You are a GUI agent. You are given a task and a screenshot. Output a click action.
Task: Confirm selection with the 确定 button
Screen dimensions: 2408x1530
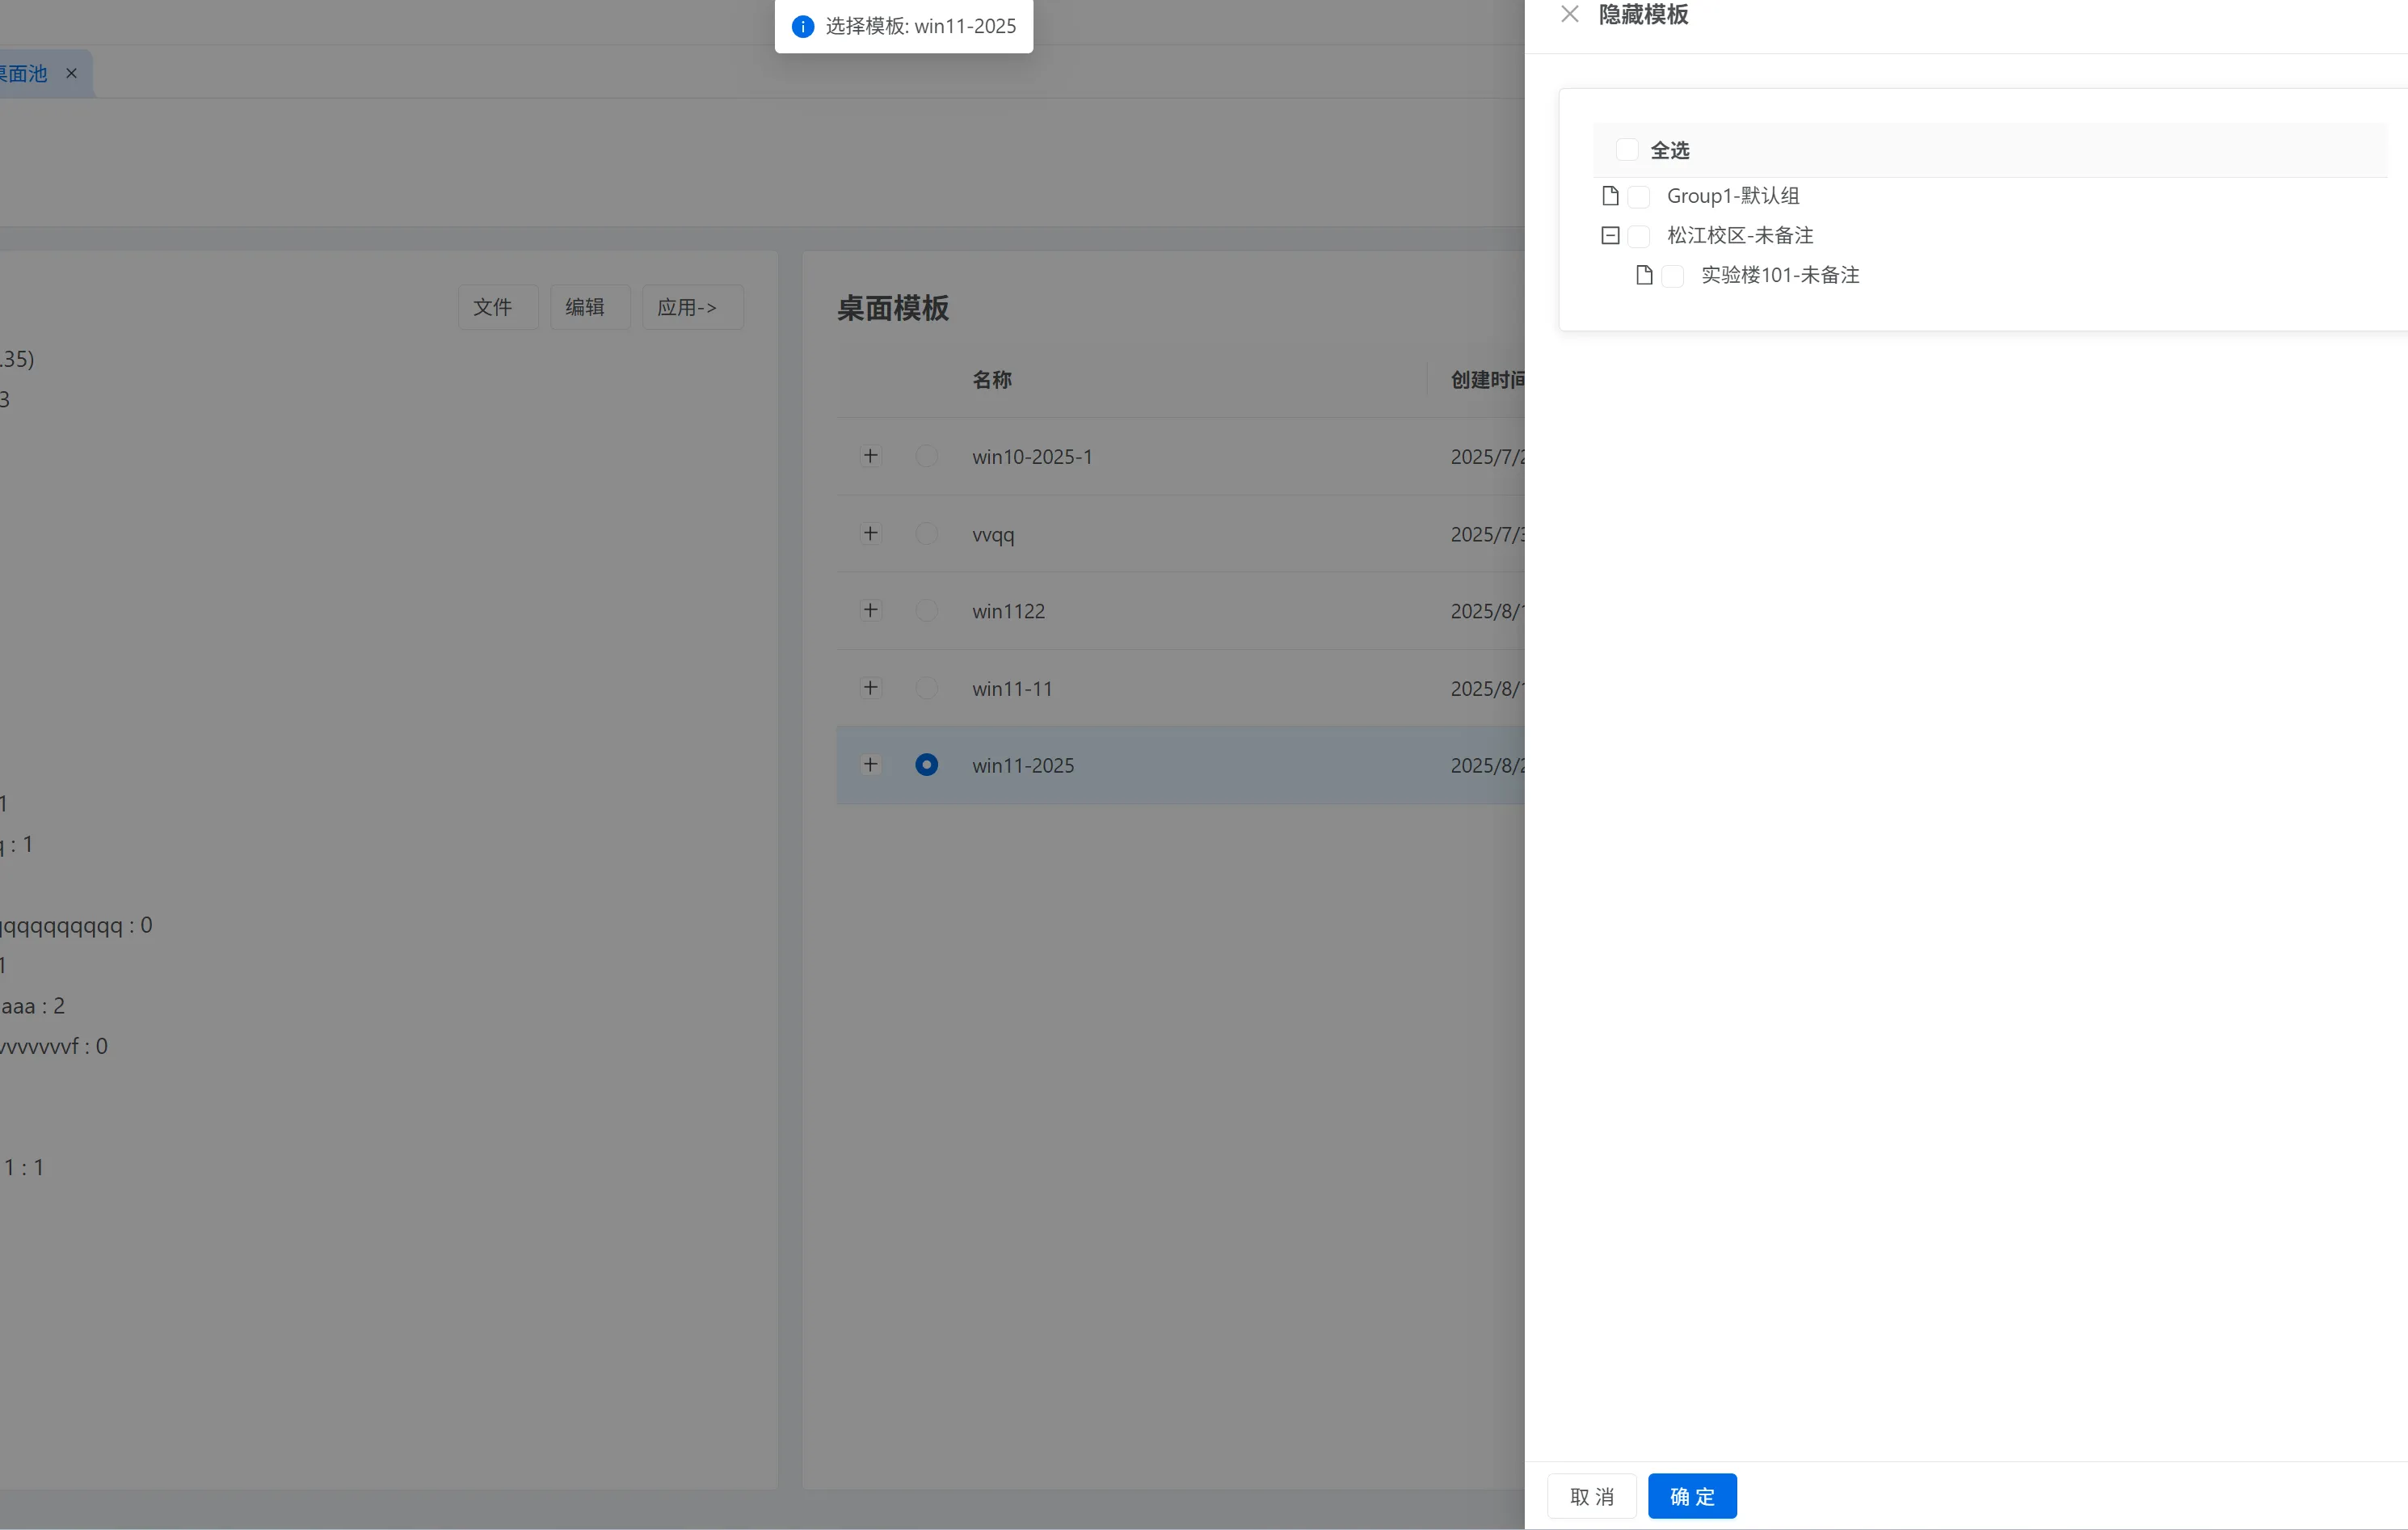point(1691,1496)
